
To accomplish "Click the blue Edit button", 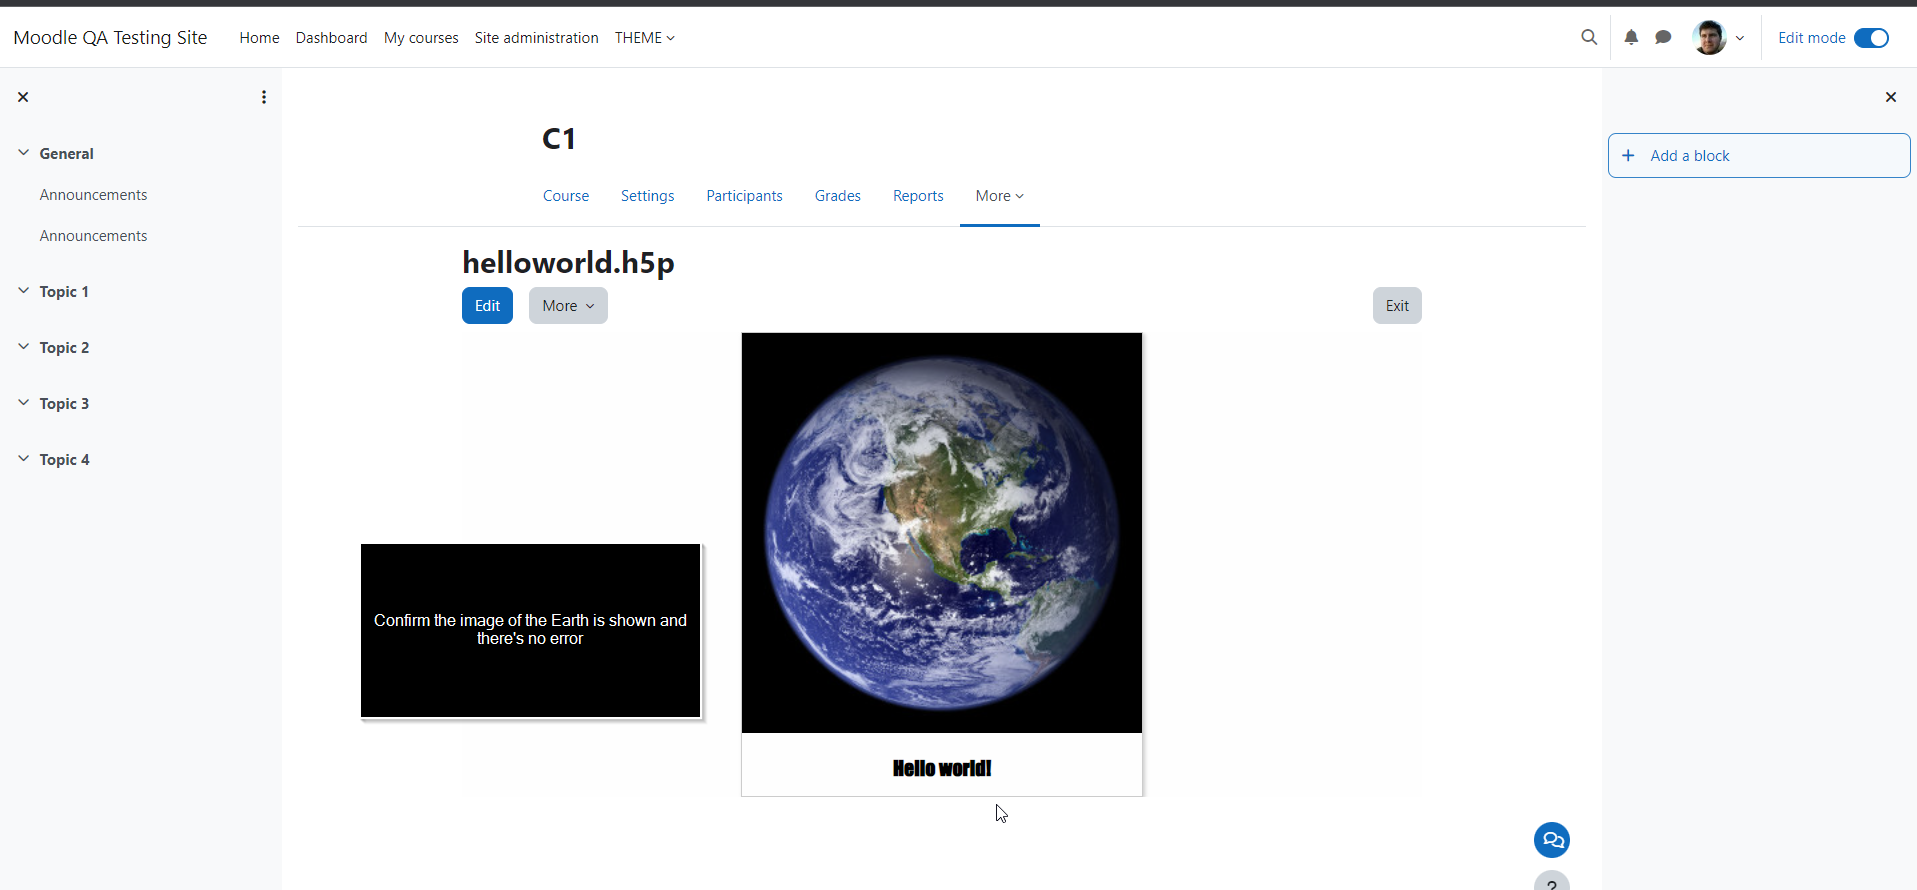I will [487, 306].
